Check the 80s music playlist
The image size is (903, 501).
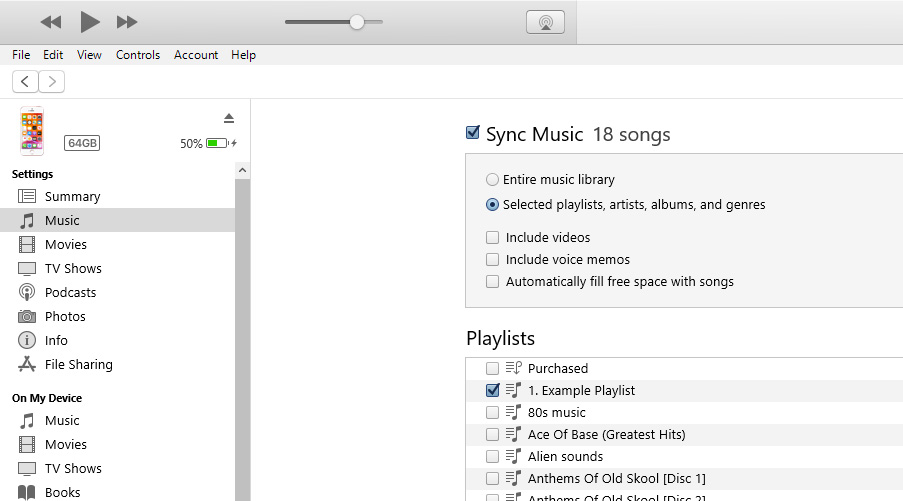pos(492,412)
